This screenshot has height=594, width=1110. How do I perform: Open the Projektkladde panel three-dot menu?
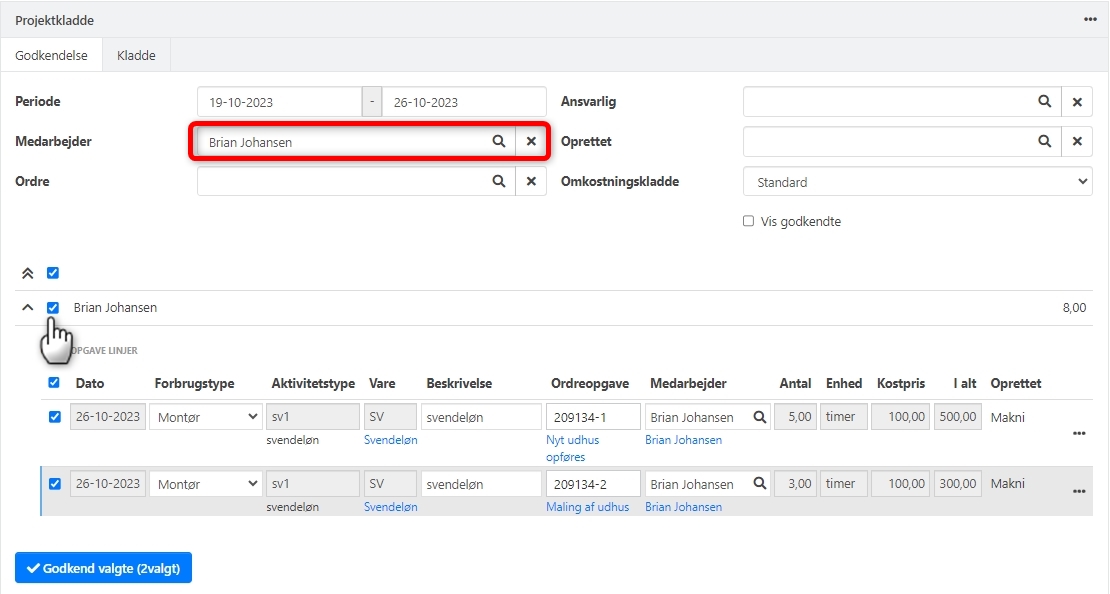(1090, 20)
